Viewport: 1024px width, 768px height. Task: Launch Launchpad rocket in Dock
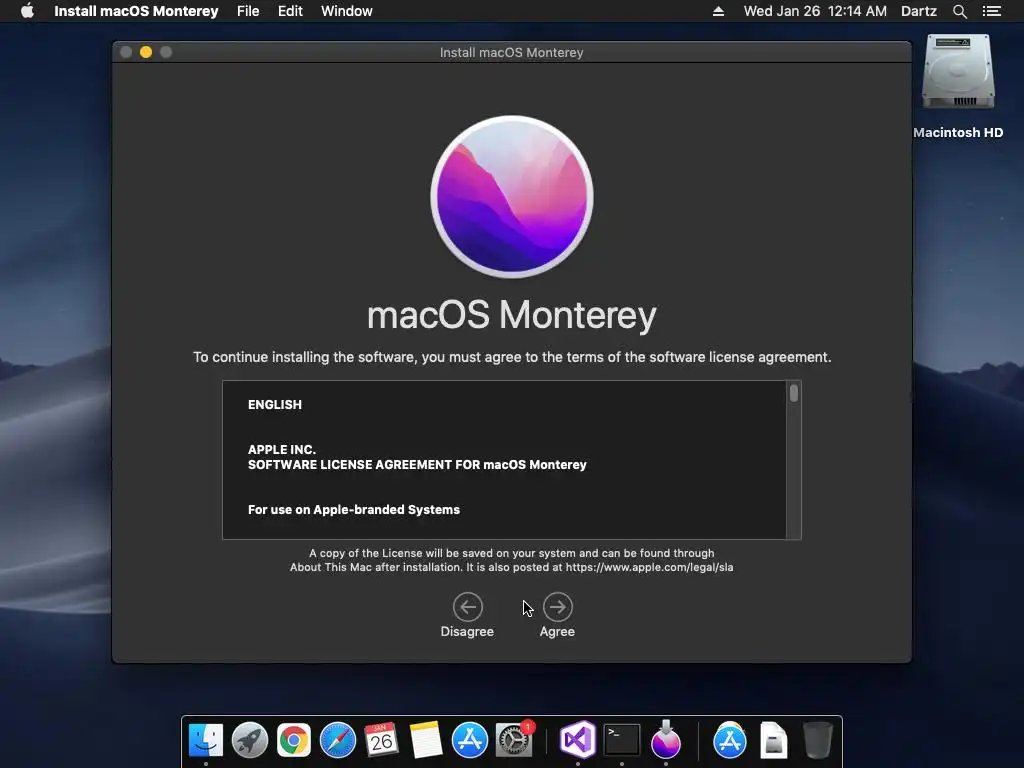[x=249, y=740]
